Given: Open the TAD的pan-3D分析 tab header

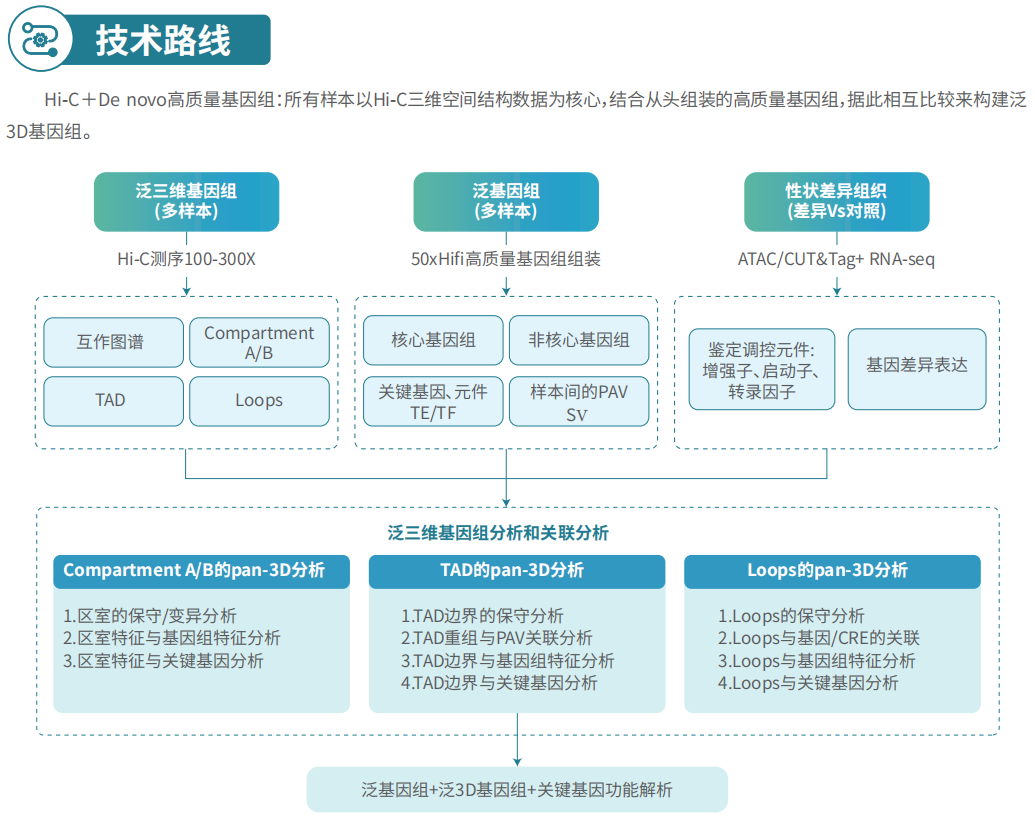Looking at the screenshot, I should click(x=517, y=572).
